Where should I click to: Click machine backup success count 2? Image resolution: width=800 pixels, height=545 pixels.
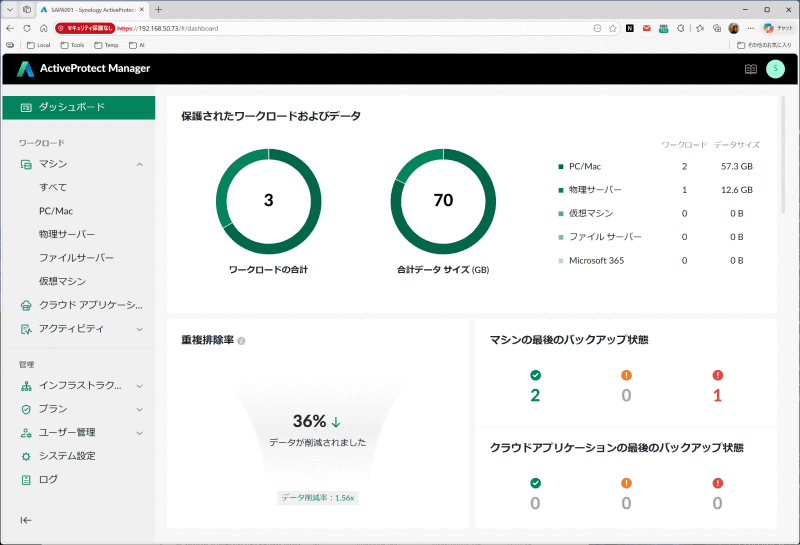535,395
